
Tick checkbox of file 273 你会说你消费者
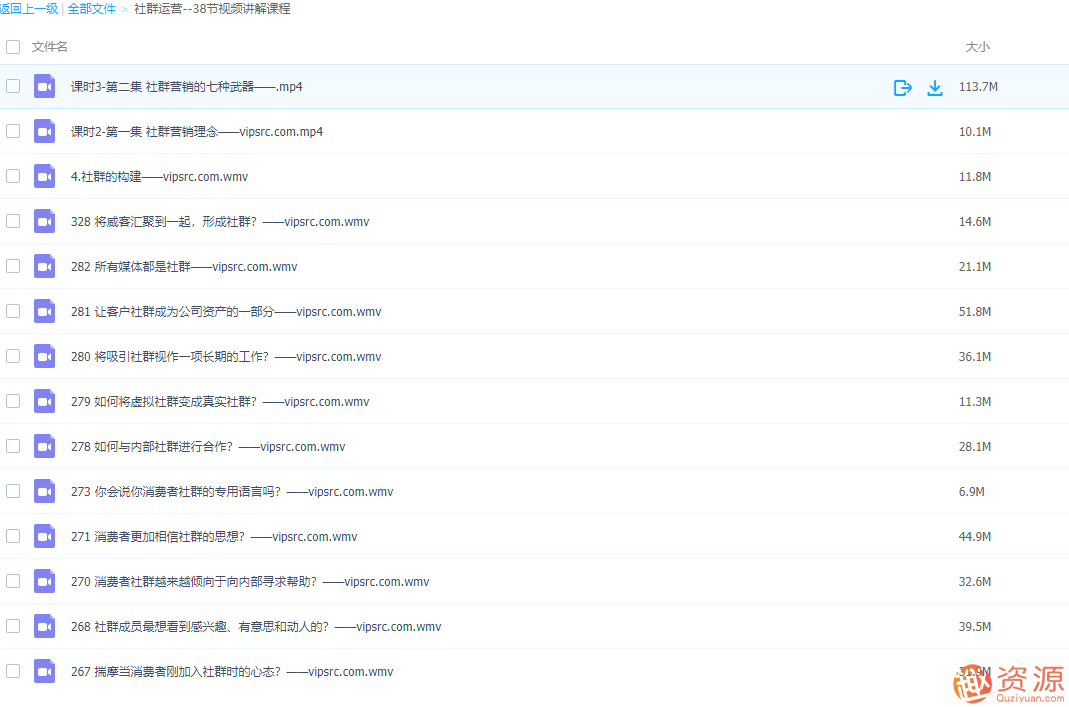point(13,491)
